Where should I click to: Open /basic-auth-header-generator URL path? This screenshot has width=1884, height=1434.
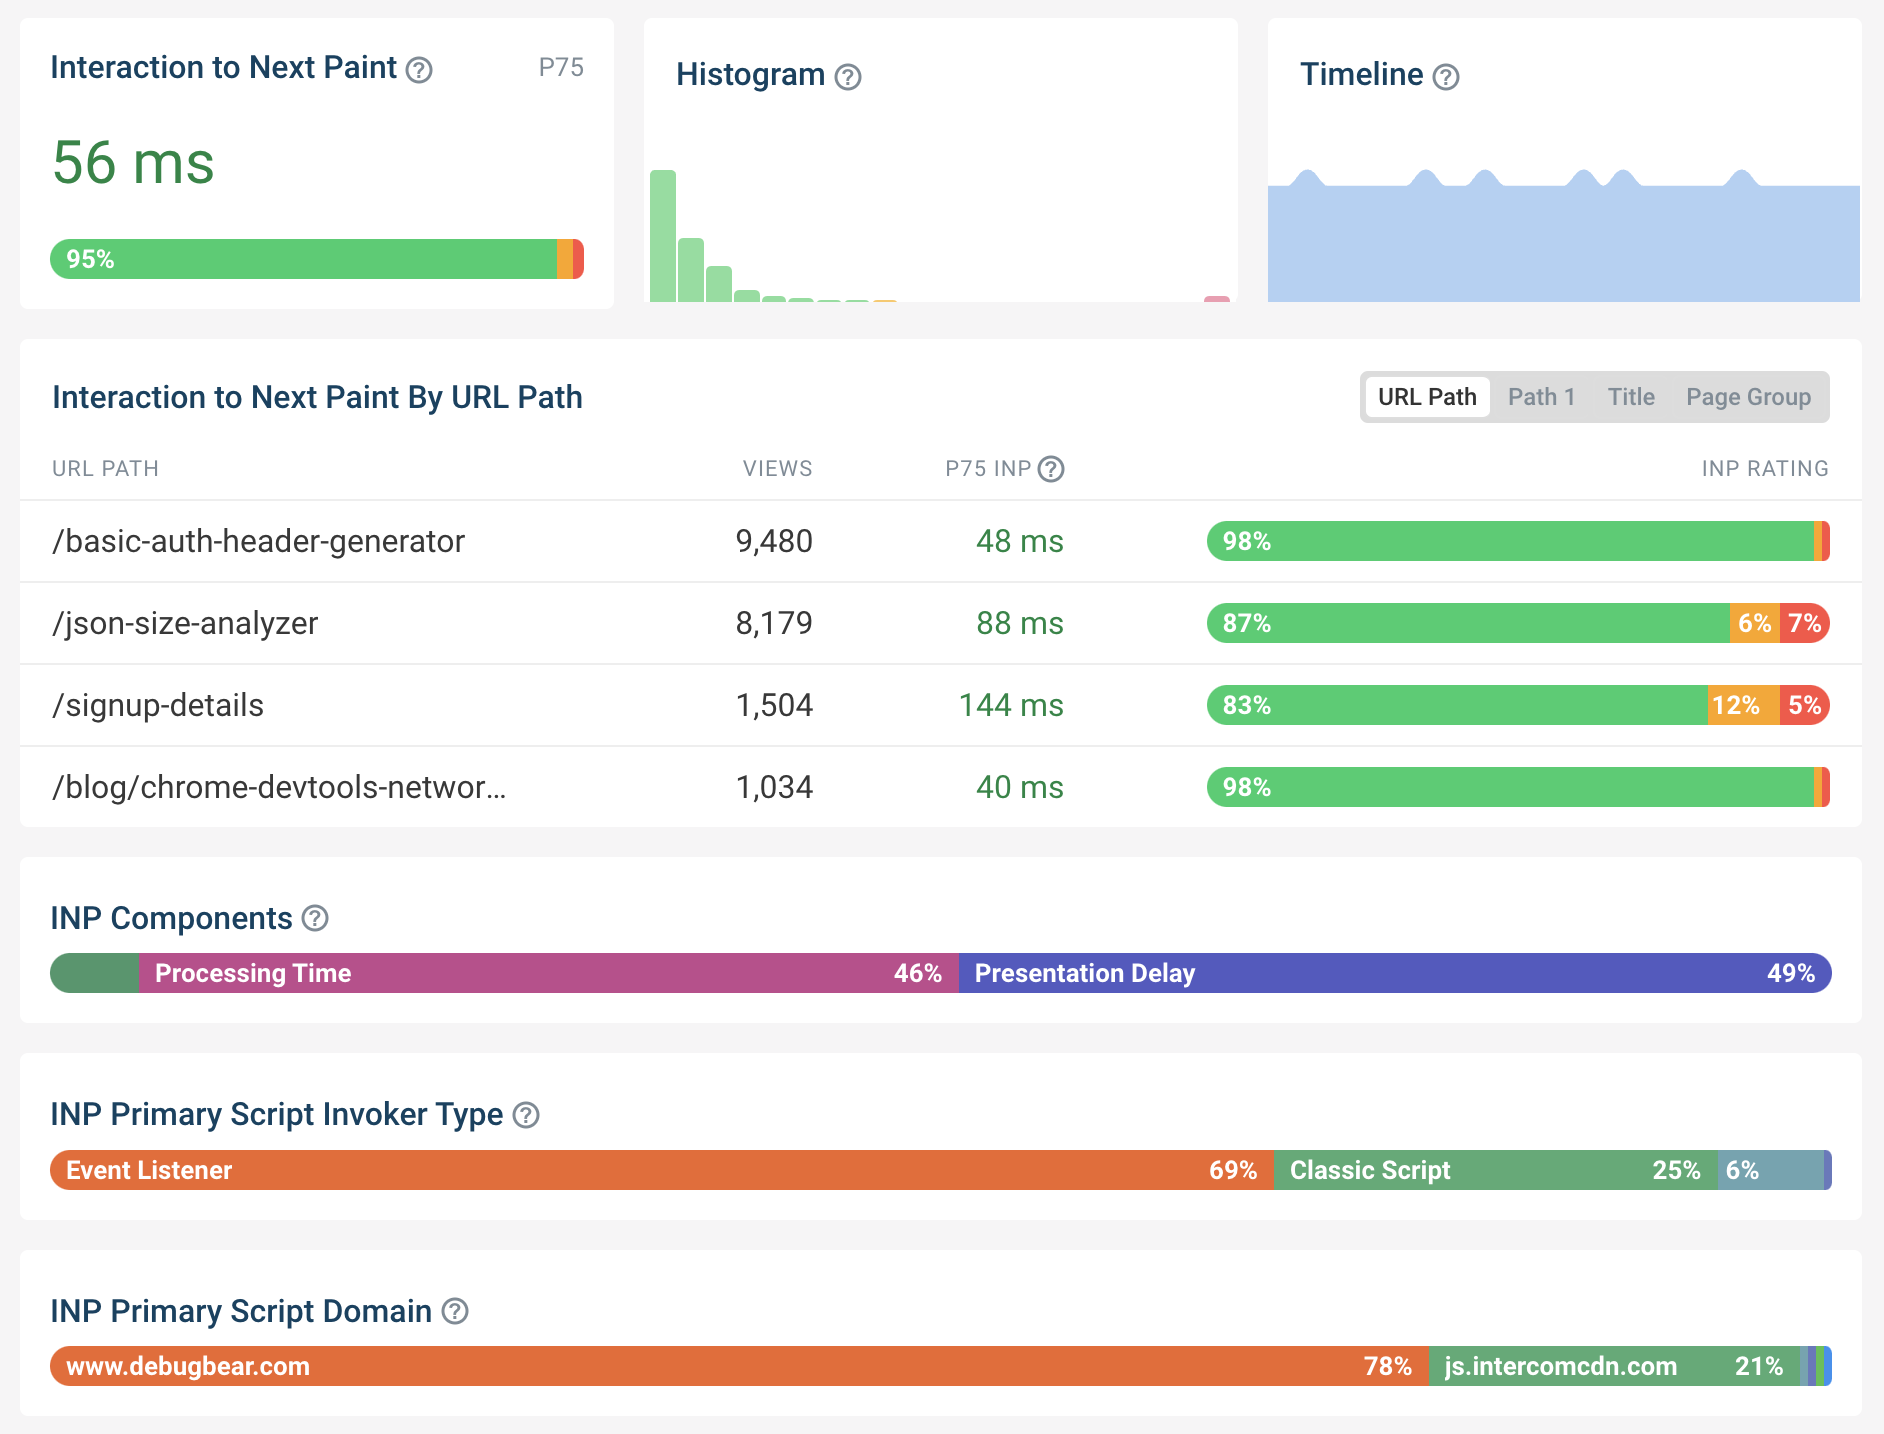258,541
